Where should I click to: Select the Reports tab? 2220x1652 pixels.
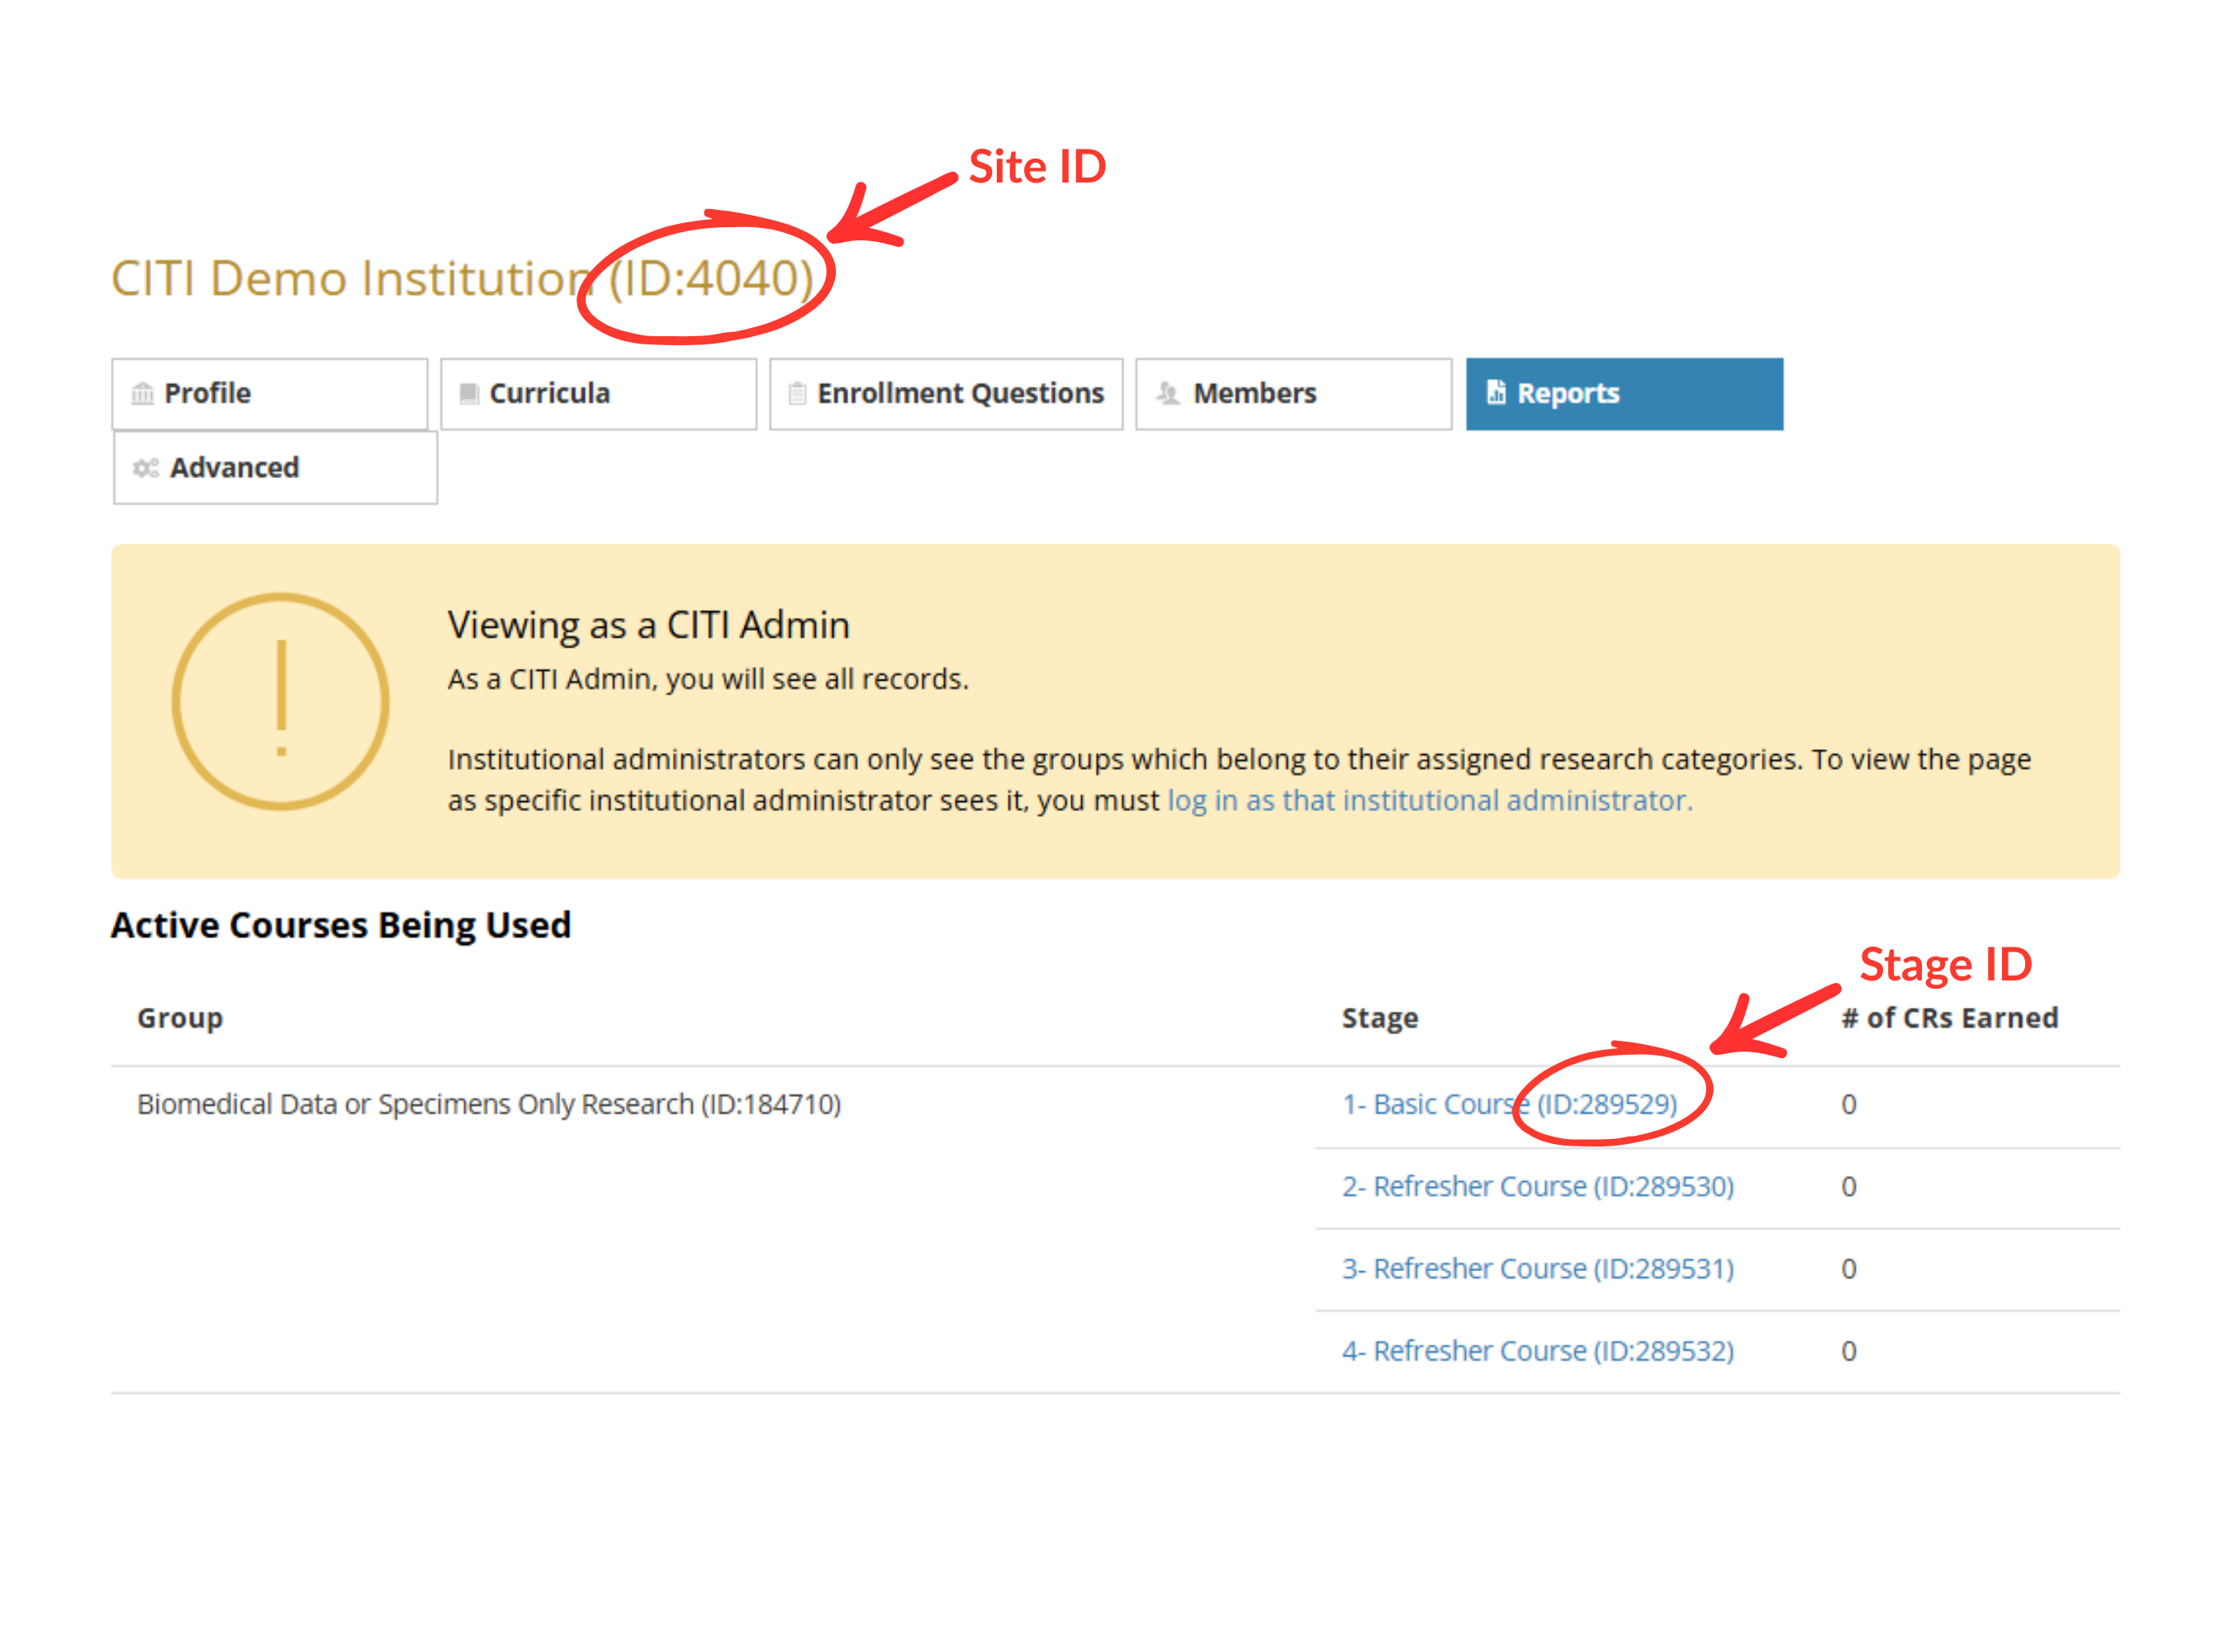click(x=1624, y=394)
